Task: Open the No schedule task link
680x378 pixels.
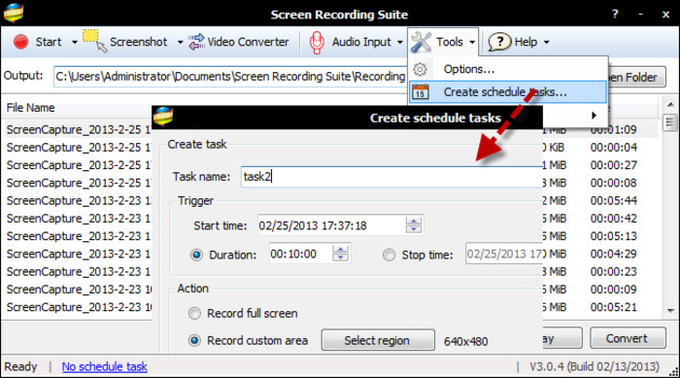Action: (105, 367)
